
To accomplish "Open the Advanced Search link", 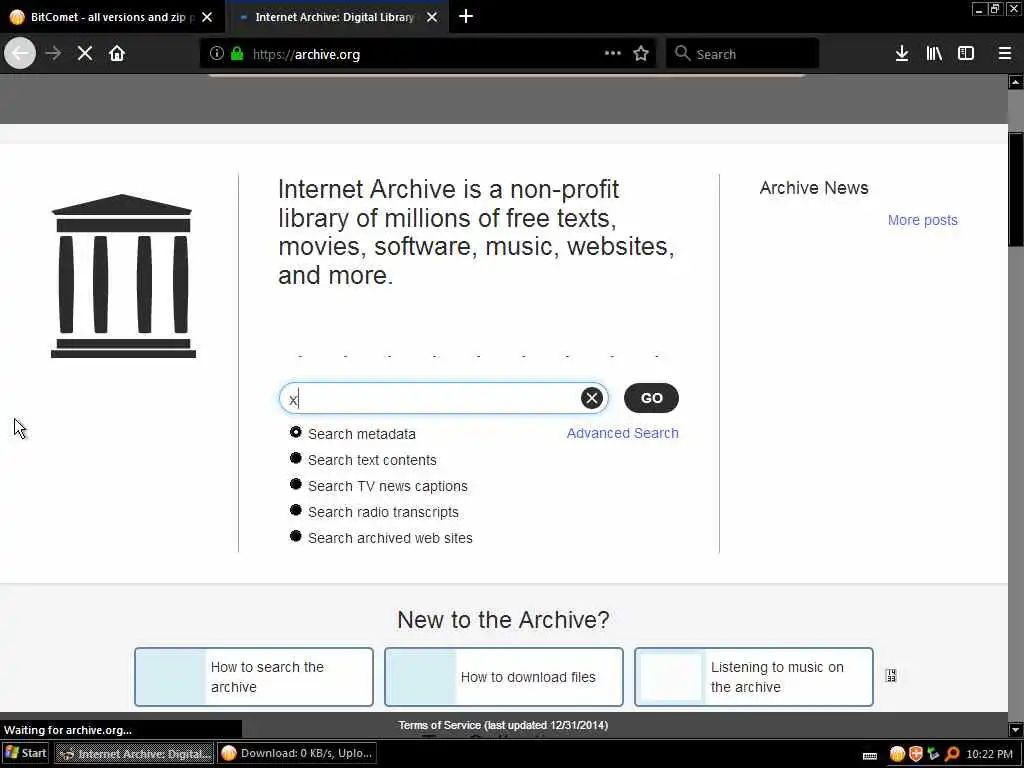I will (622, 433).
